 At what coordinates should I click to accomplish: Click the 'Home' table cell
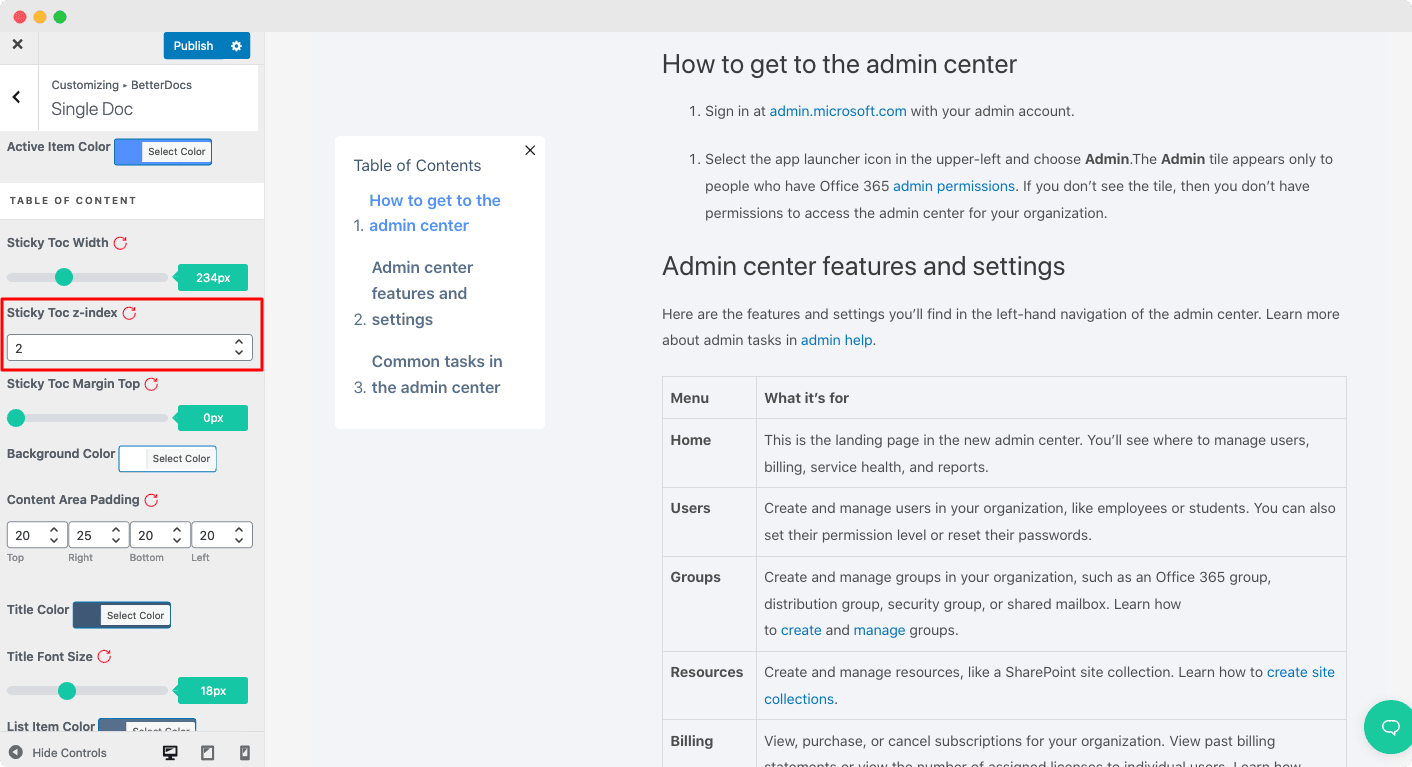click(709, 453)
